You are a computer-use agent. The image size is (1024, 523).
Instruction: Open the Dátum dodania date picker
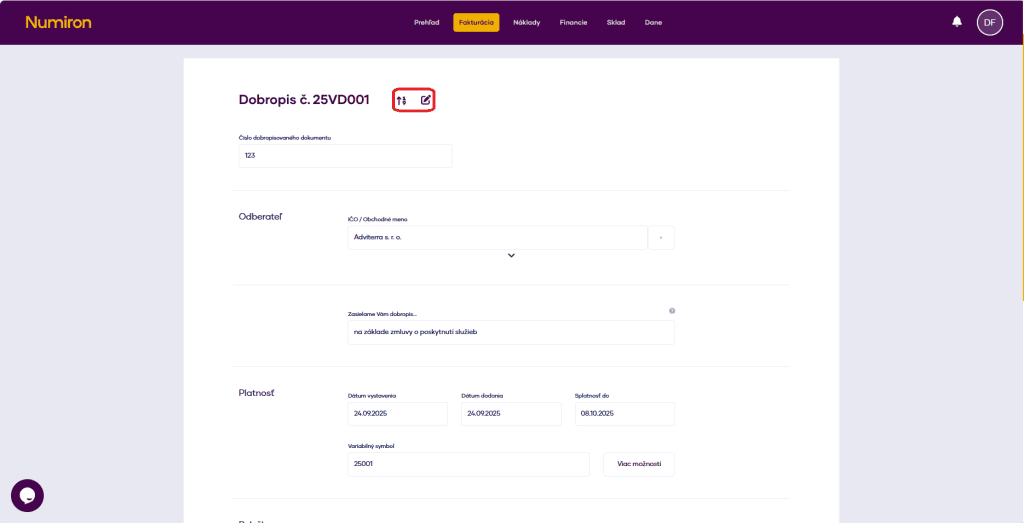[x=510, y=413]
